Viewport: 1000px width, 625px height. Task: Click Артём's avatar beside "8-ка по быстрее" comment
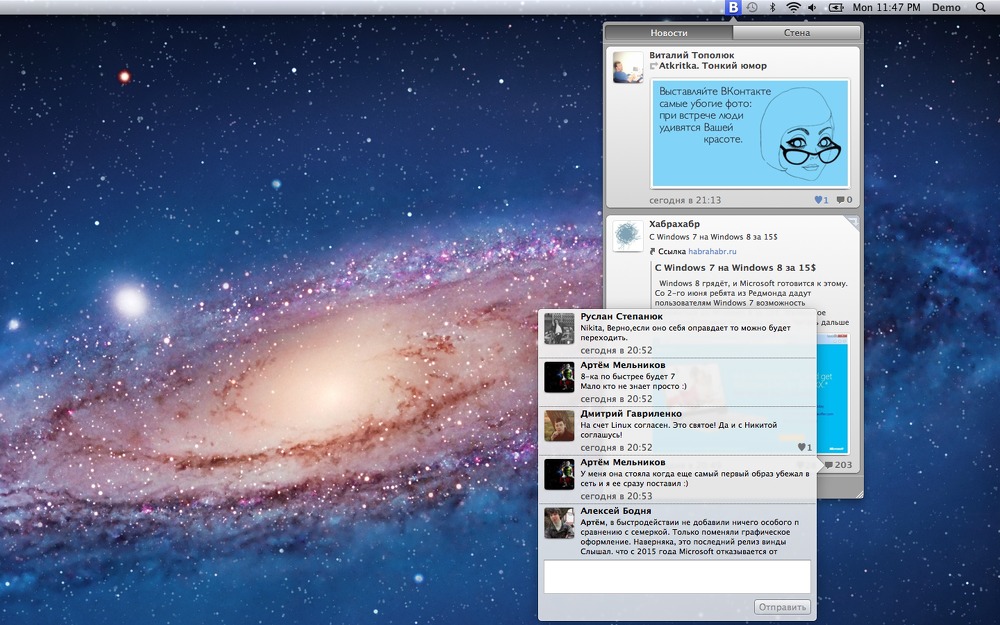click(559, 377)
